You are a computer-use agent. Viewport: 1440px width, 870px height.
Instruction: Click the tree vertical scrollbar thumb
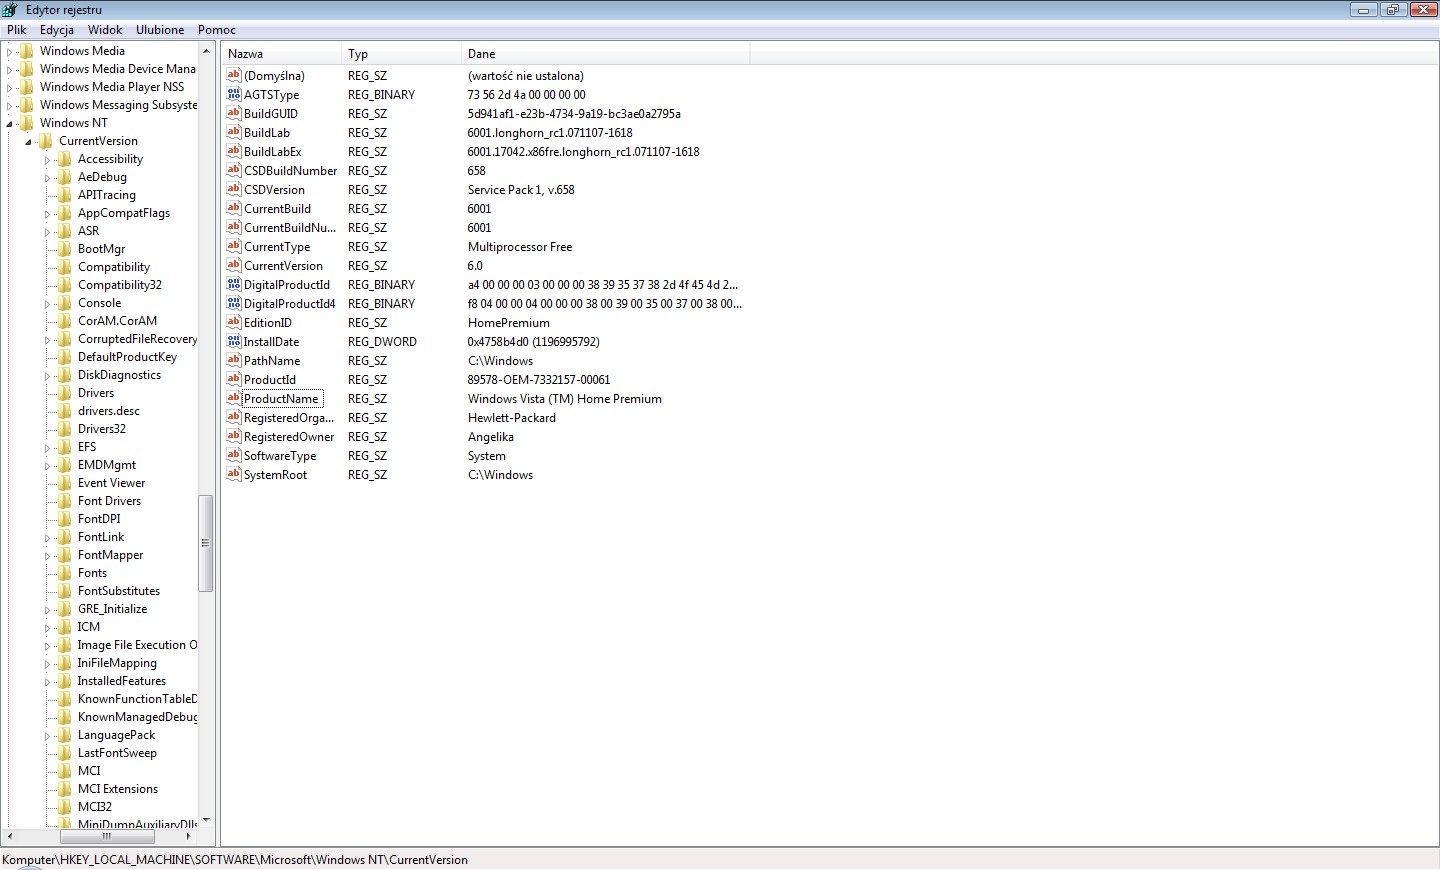[205, 543]
